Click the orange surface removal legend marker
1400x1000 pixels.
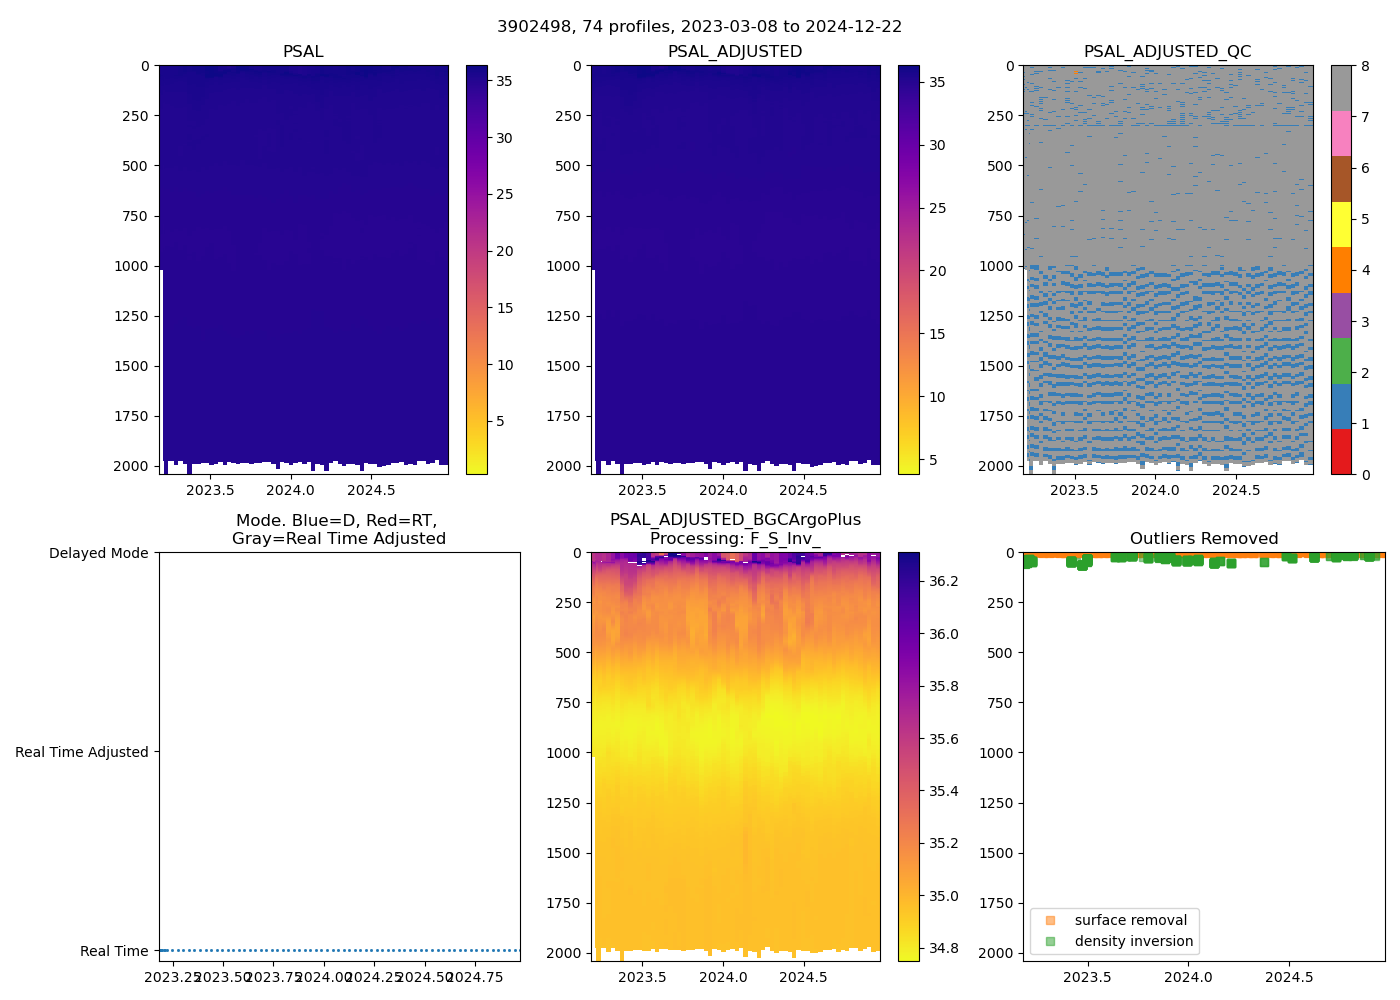click(x=1050, y=920)
